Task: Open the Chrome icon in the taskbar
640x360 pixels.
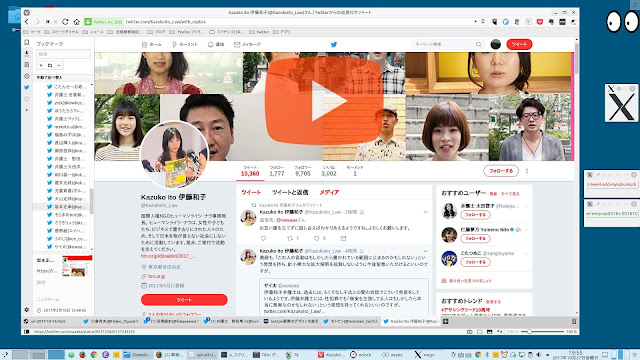Action: click(x=93, y=355)
